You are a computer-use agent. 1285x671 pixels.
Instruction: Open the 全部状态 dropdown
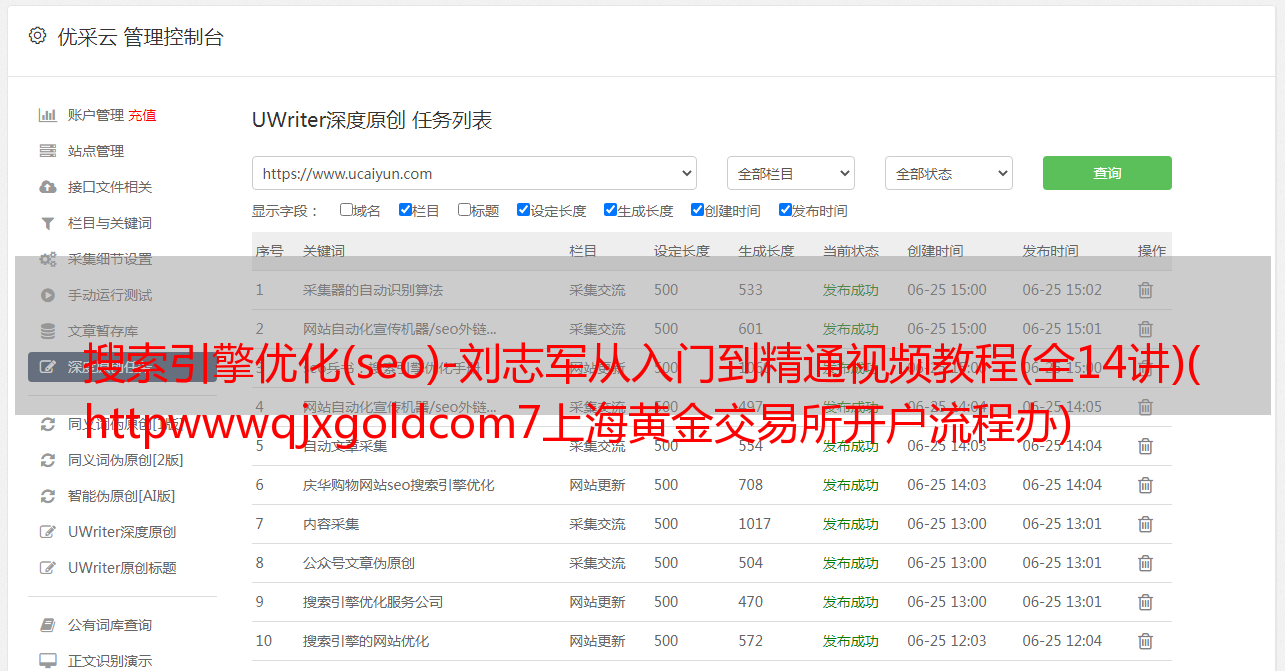pyautogui.click(x=949, y=173)
